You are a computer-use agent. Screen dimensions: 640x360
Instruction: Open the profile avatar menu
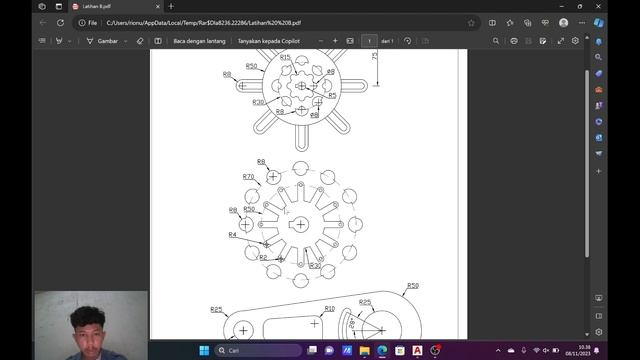[564, 23]
